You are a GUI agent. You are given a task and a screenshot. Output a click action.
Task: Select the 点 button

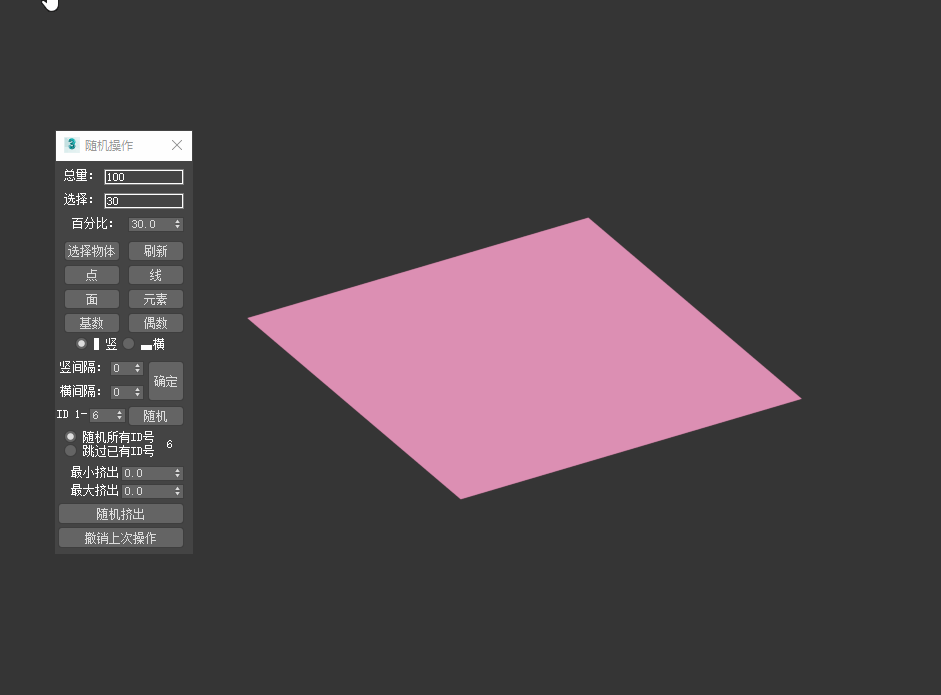pyautogui.click(x=91, y=275)
